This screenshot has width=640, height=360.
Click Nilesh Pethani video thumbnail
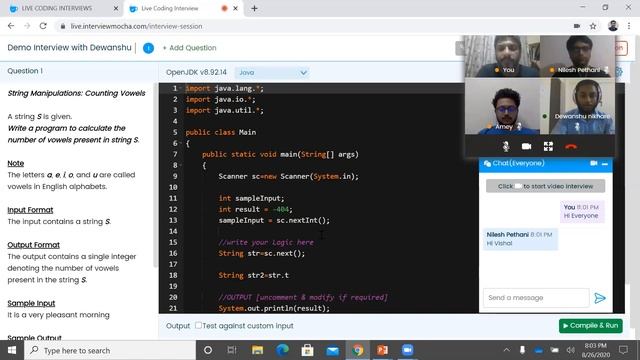tap(577, 56)
